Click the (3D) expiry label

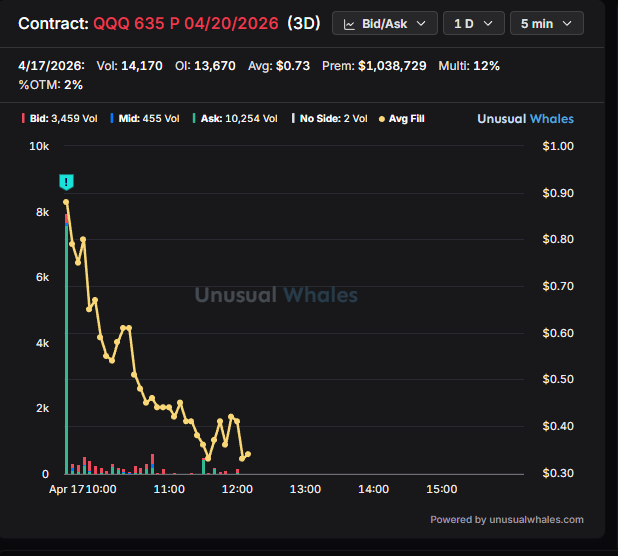click(x=303, y=24)
